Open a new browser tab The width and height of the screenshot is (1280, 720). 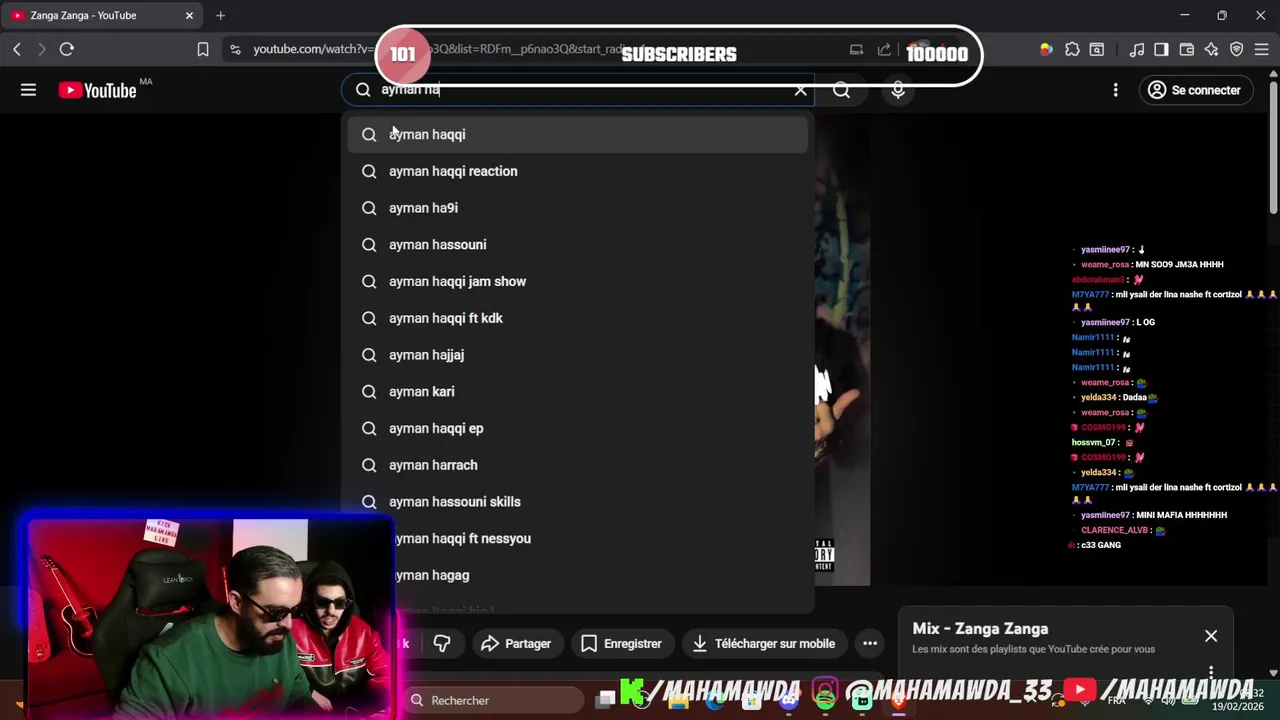click(x=220, y=15)
